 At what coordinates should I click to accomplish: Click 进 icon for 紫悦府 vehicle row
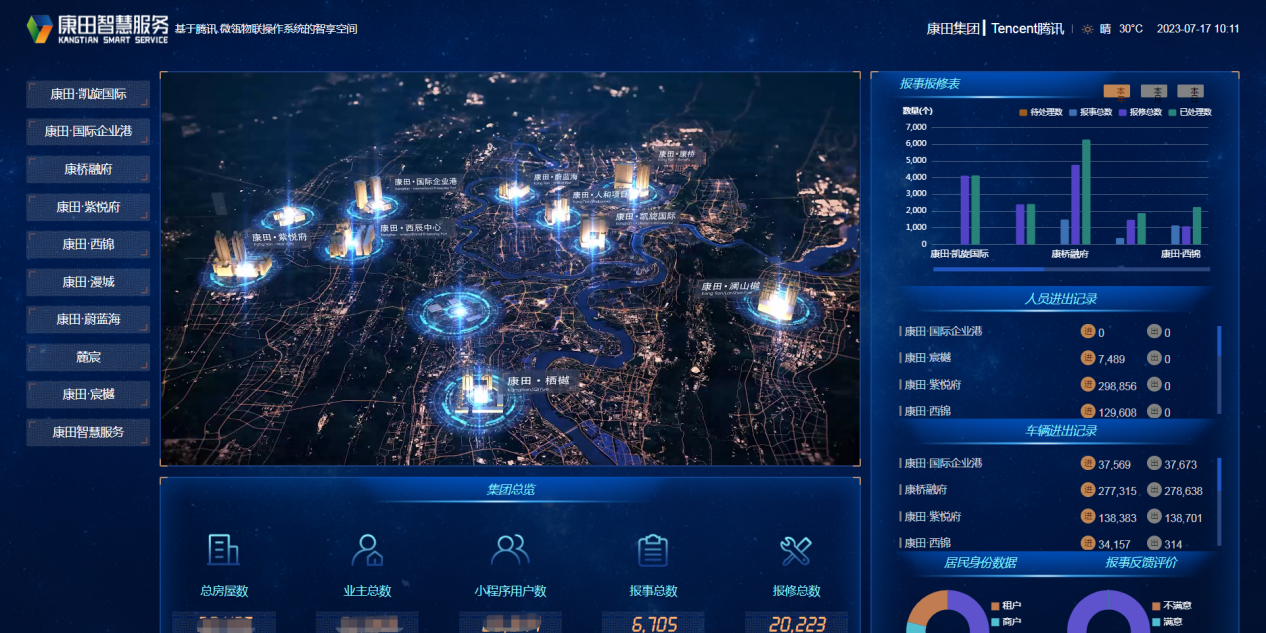[1088, 517]
